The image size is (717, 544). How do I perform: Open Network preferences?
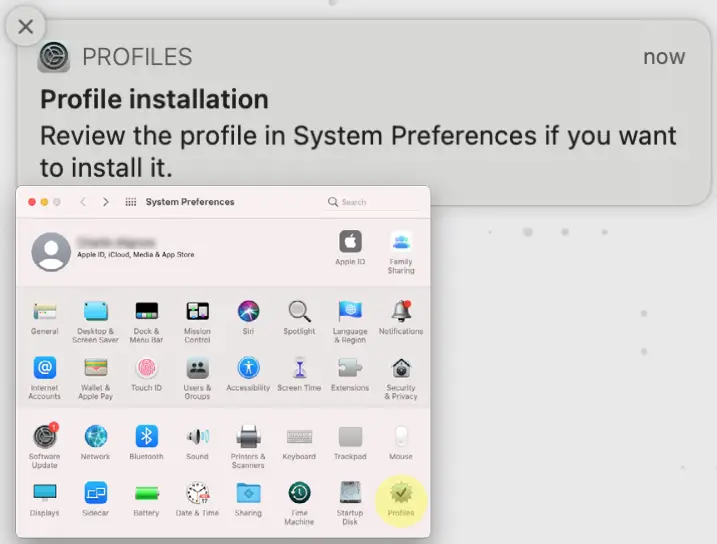(95, 442)
